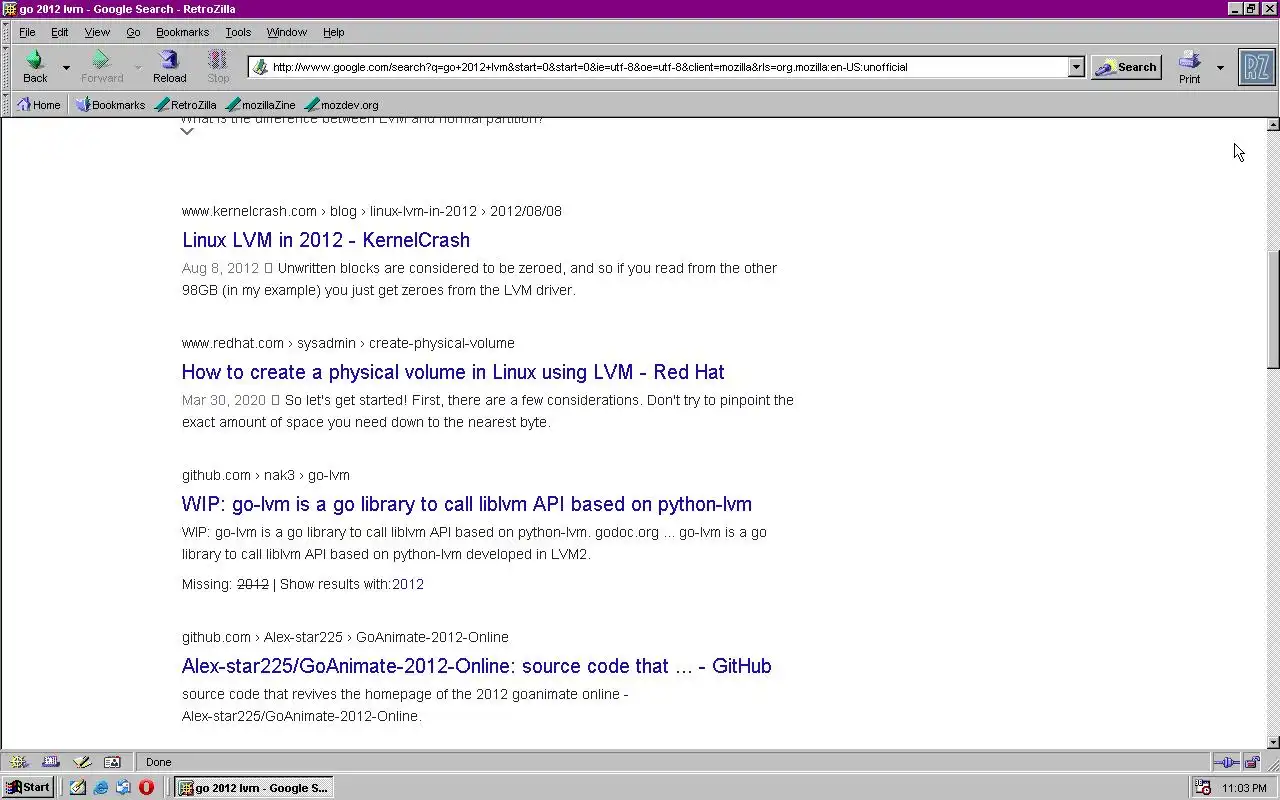Click the URL address field
The width and height of the screenshot is (1280, 800).
pos(668,67)
